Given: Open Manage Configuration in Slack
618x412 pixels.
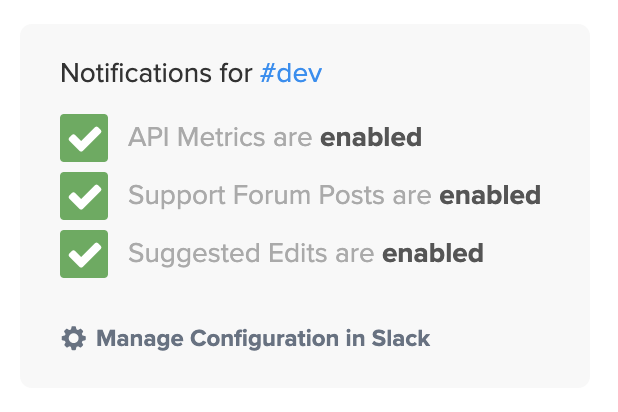Looking at the screenshot, I should tap(262, 338).
